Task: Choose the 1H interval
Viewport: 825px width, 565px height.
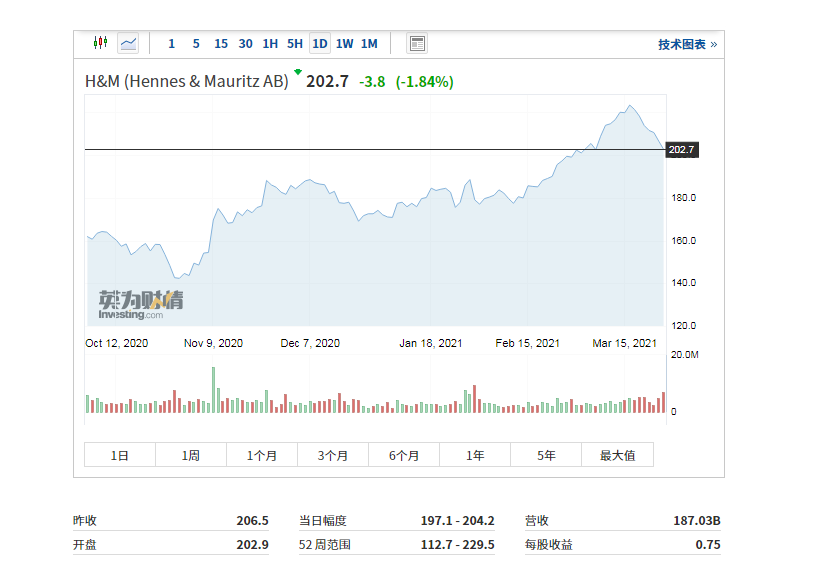Action: (270, 44)
